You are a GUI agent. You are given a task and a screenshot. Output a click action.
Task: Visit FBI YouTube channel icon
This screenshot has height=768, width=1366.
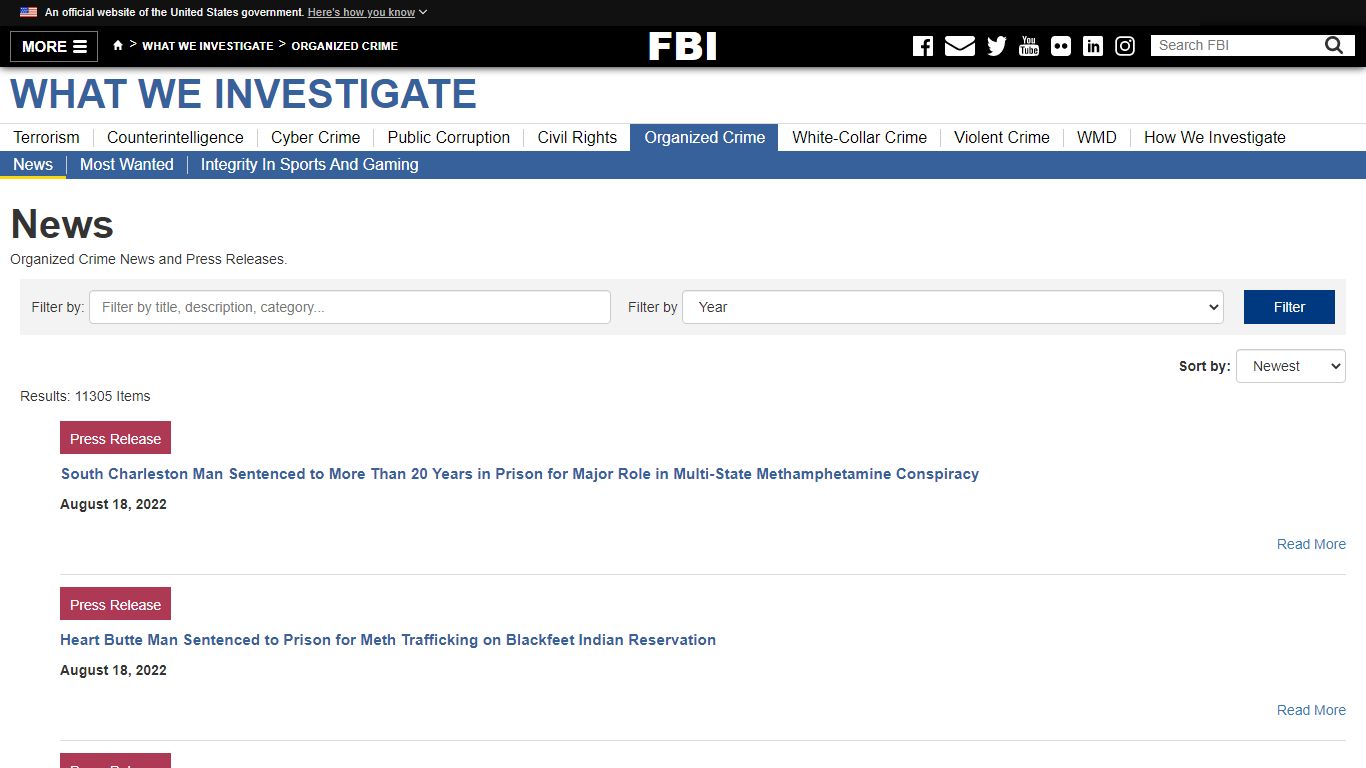click(1029, 46)
